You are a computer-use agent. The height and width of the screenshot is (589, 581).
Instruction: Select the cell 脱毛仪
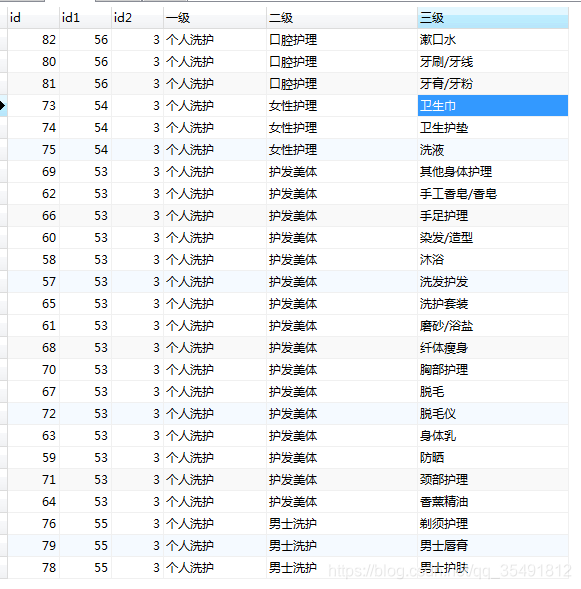tap(493, 414)
